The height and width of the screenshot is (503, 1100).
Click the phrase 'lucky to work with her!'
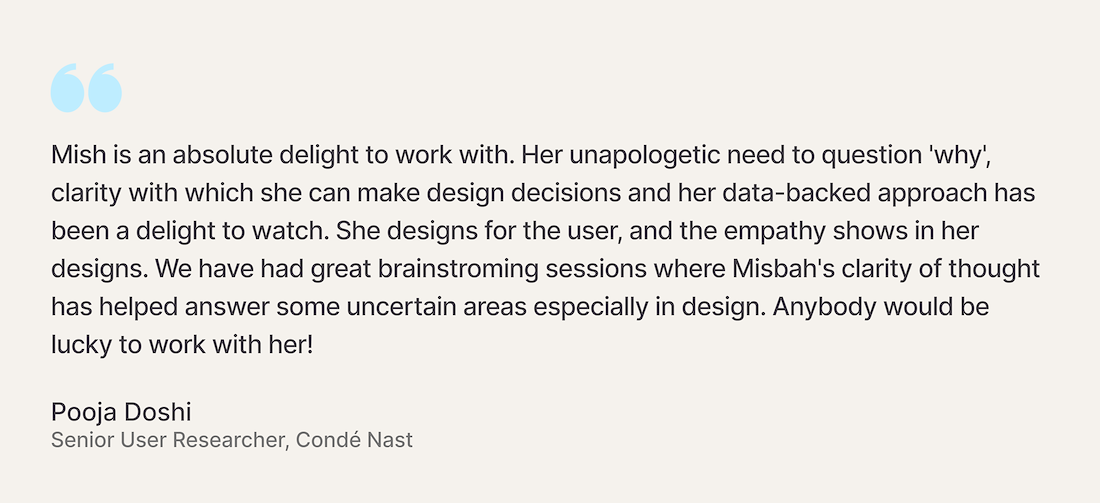182,346
